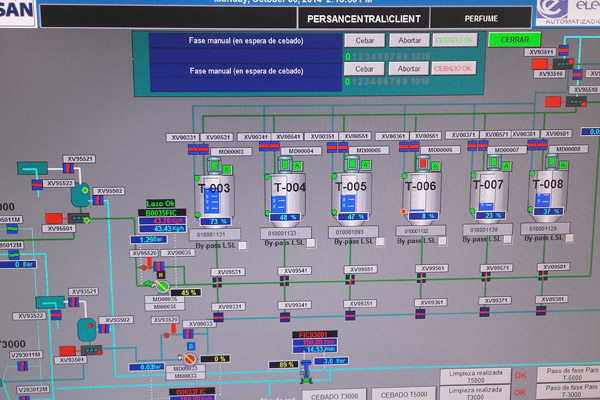Click the Cebar button beside red CEBADO OK
The width and height of the screenshot is (600, 400).
coord(364,69)
